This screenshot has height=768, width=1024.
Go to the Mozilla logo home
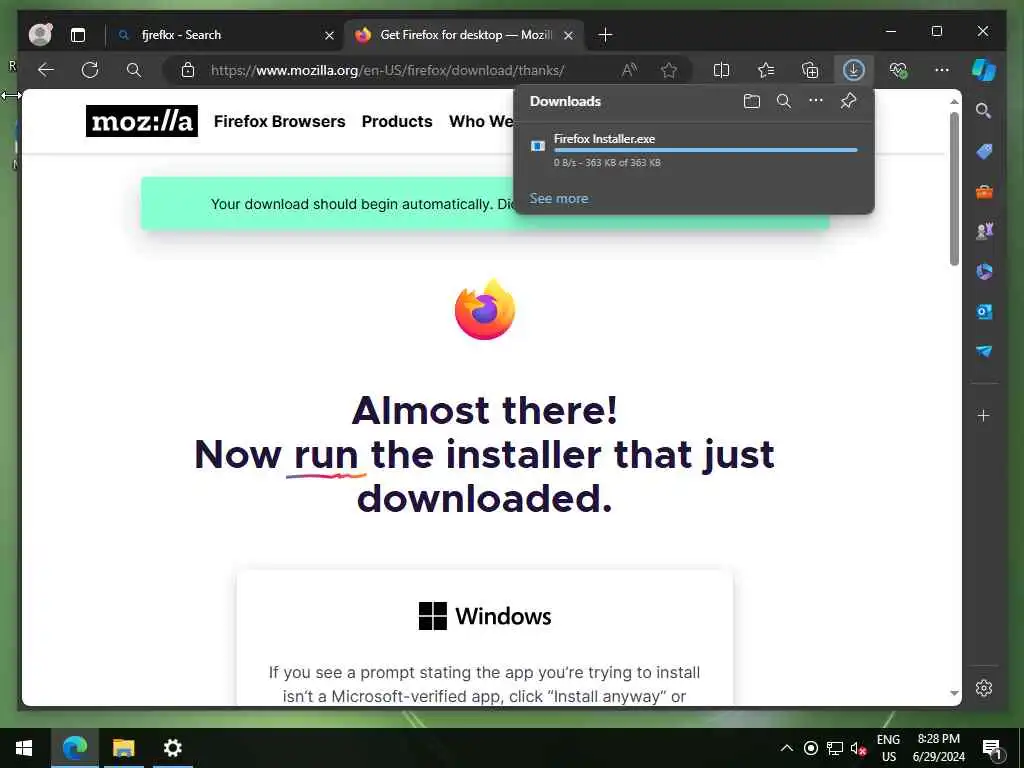pos(142,121)
